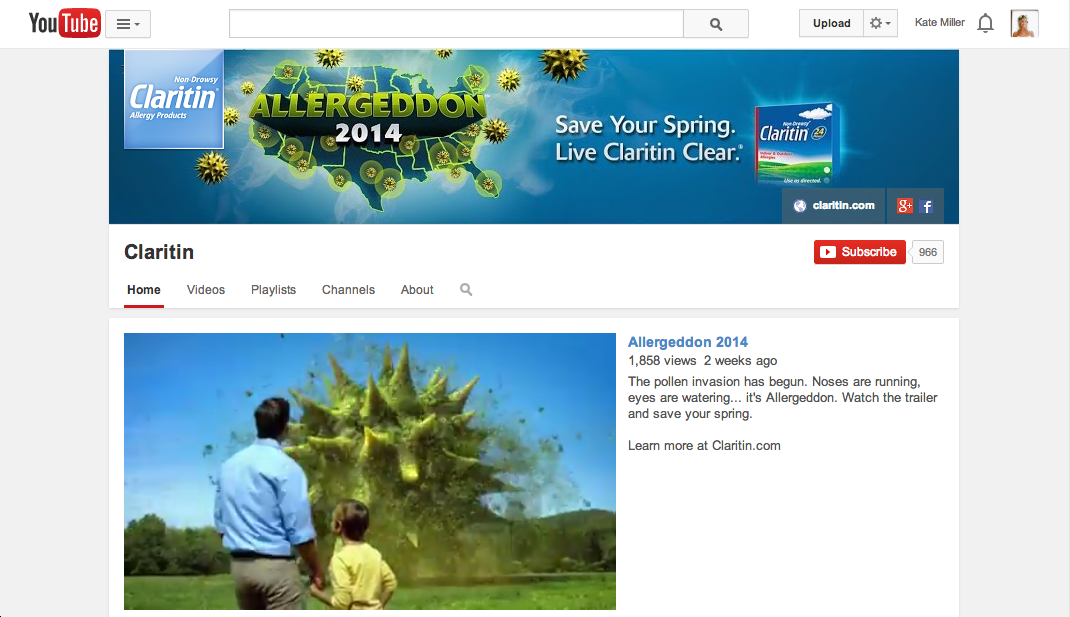Image resolution: width=1070 pixels, height=617 pixels.
Task: Click the Claritin channel logo icon
Action: click(174, 100)
